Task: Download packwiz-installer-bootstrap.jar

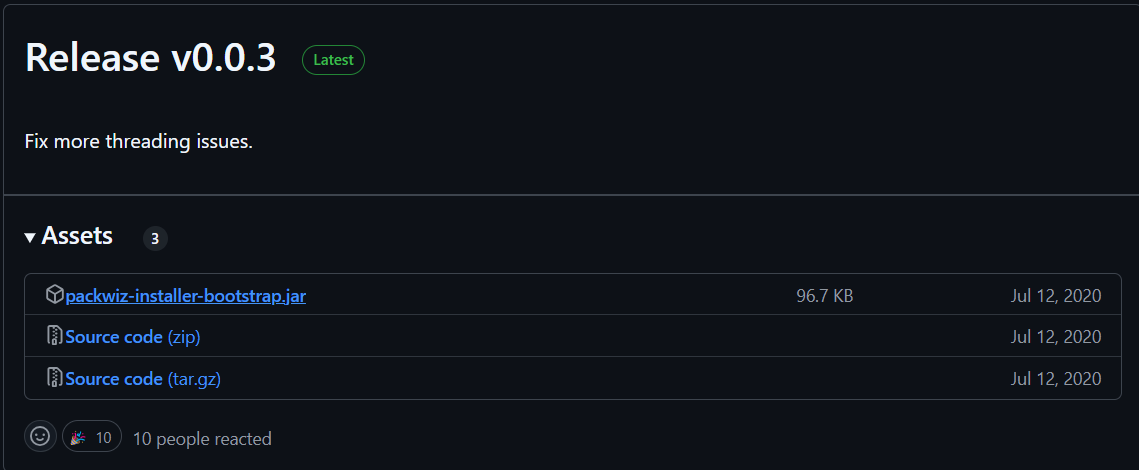Action: click(186, 296)
